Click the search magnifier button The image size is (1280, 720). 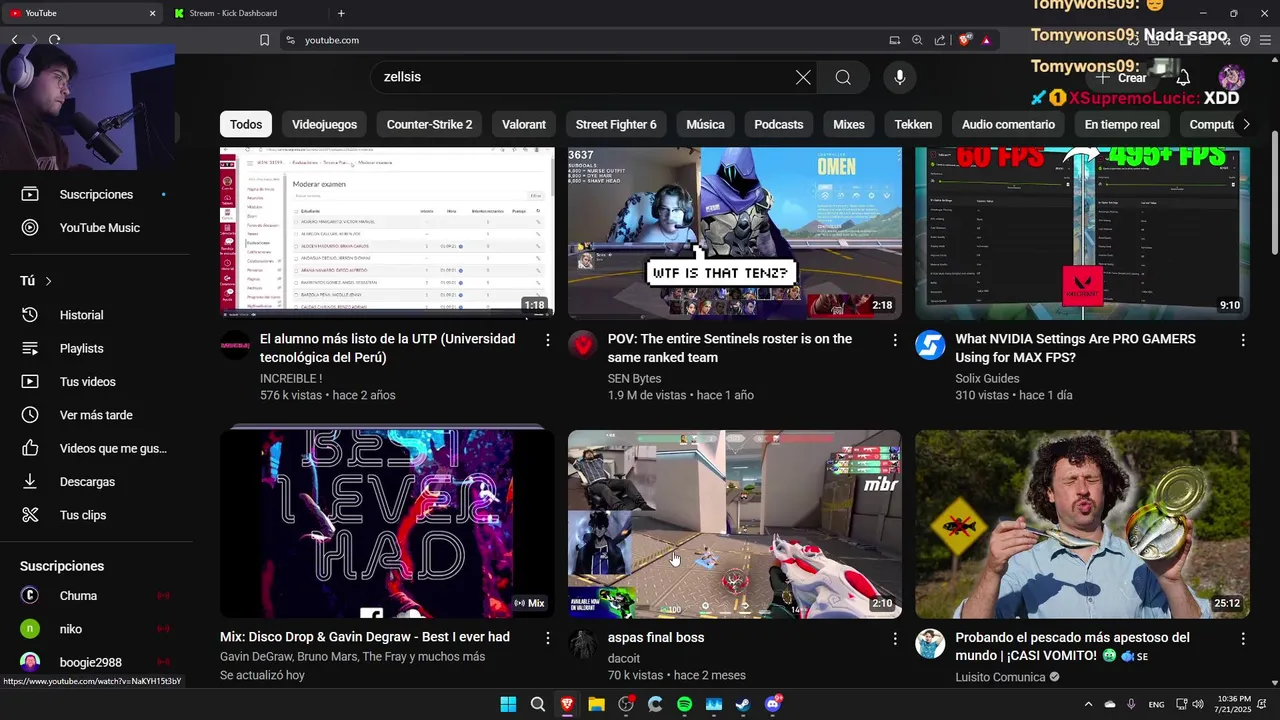[843, 77]
